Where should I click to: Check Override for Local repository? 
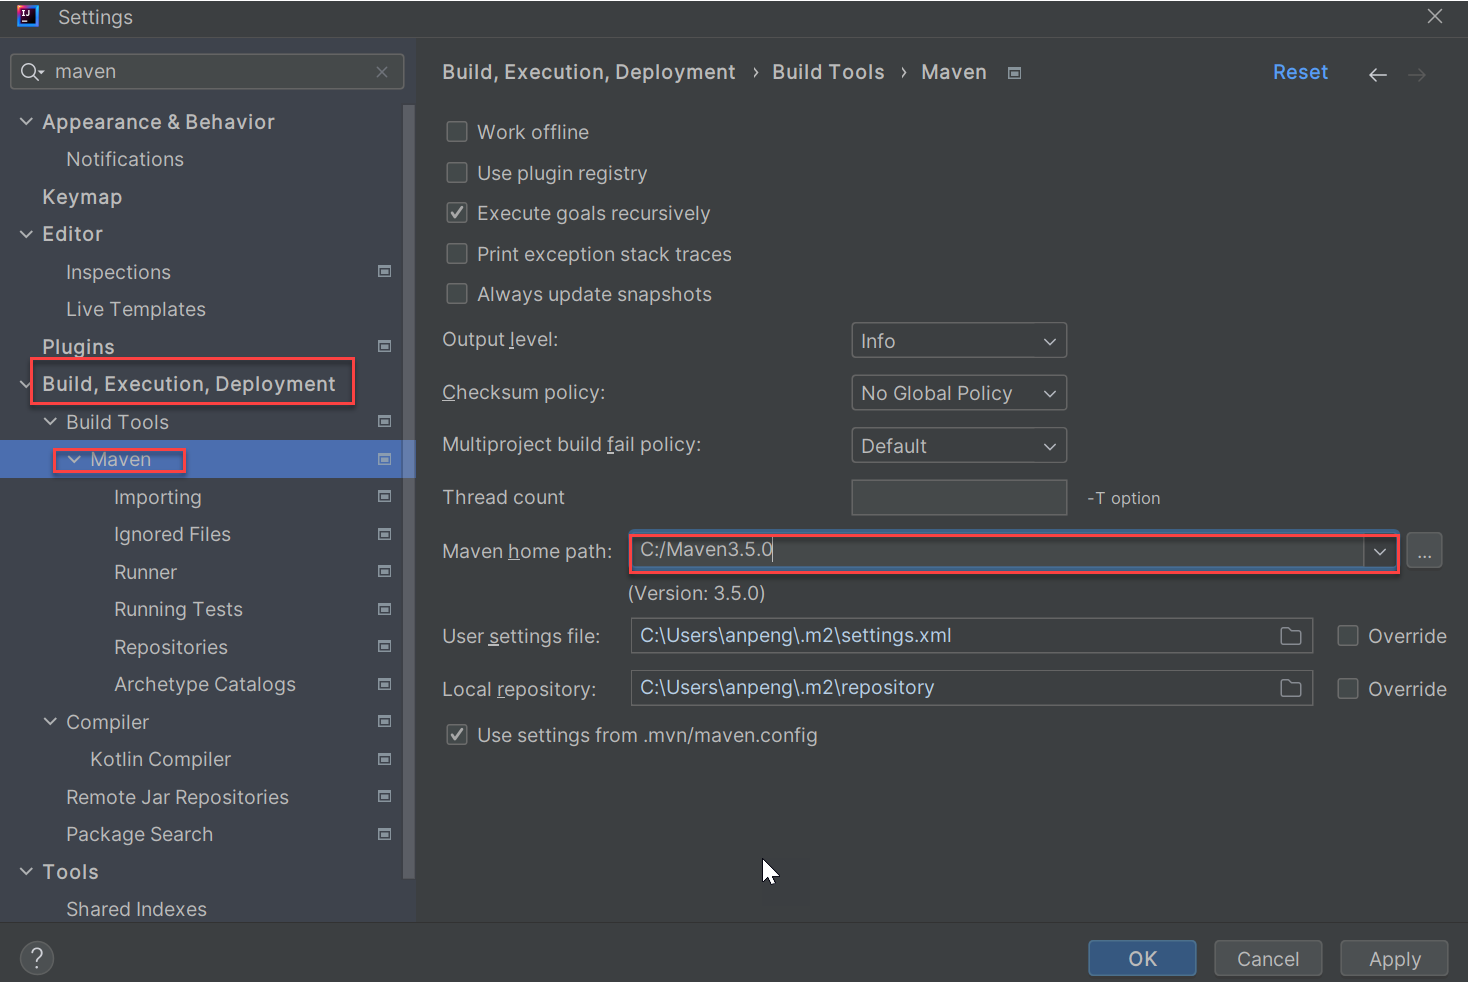tap(1348, 689)
